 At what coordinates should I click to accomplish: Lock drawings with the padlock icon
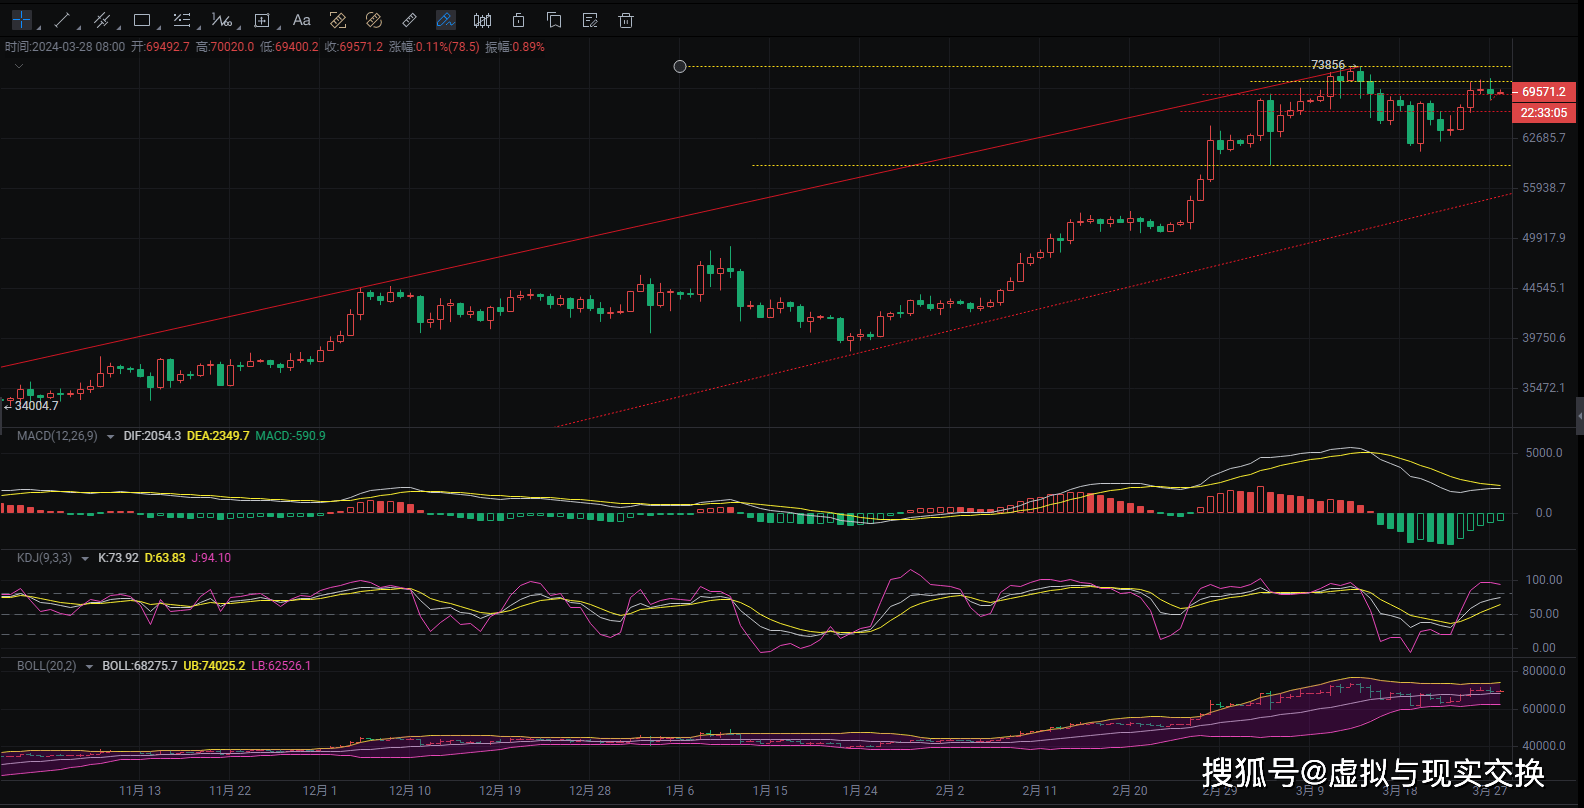coord(518,20)
